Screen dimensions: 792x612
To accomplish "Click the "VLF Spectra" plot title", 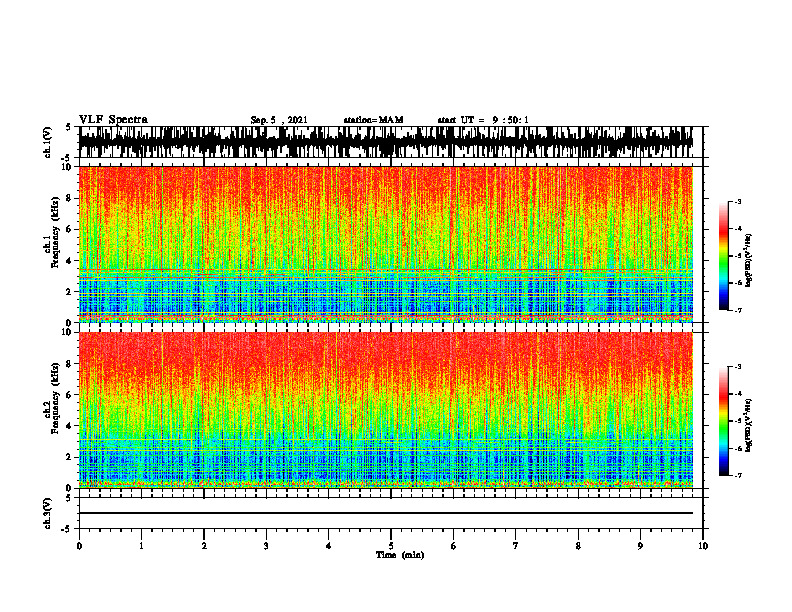I will (x=113, y=120).
